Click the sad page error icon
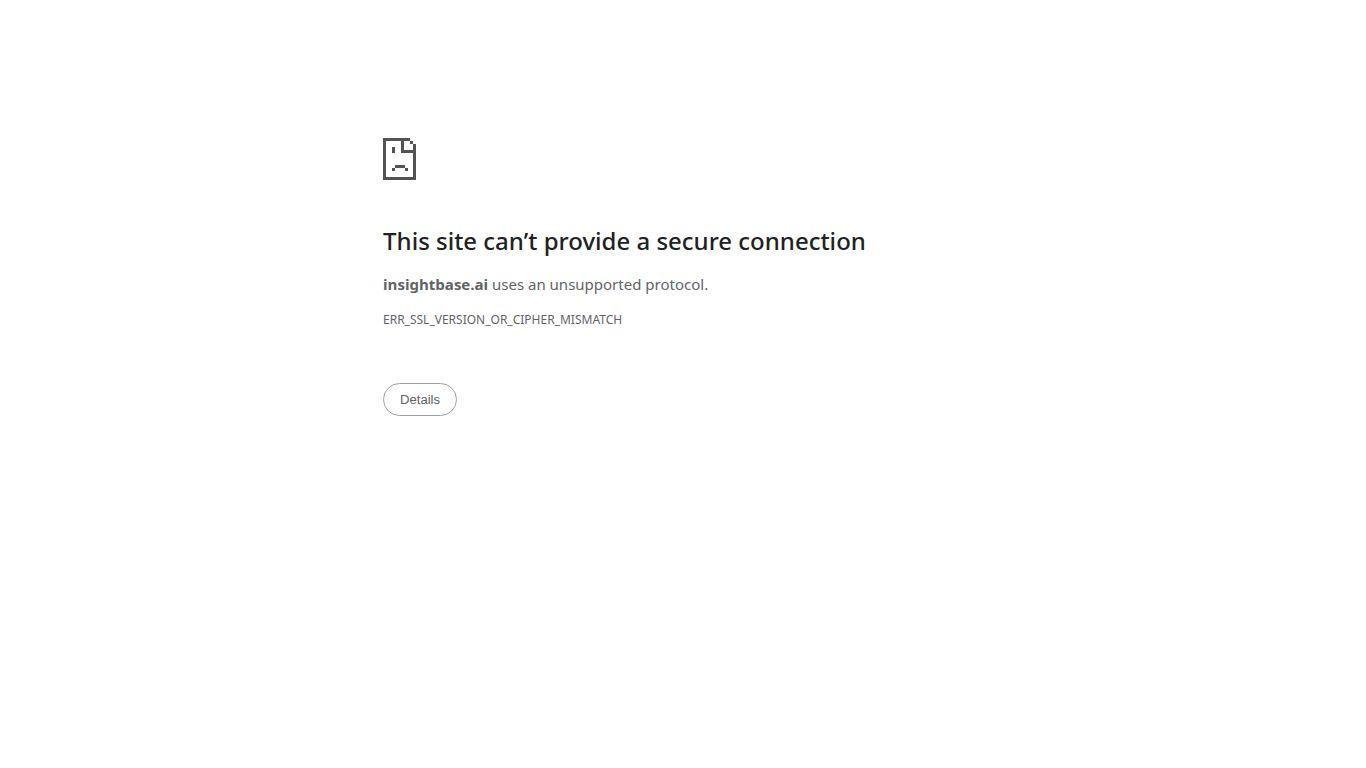The width and height of the screenshot is (1366, 768). [399, 159]
